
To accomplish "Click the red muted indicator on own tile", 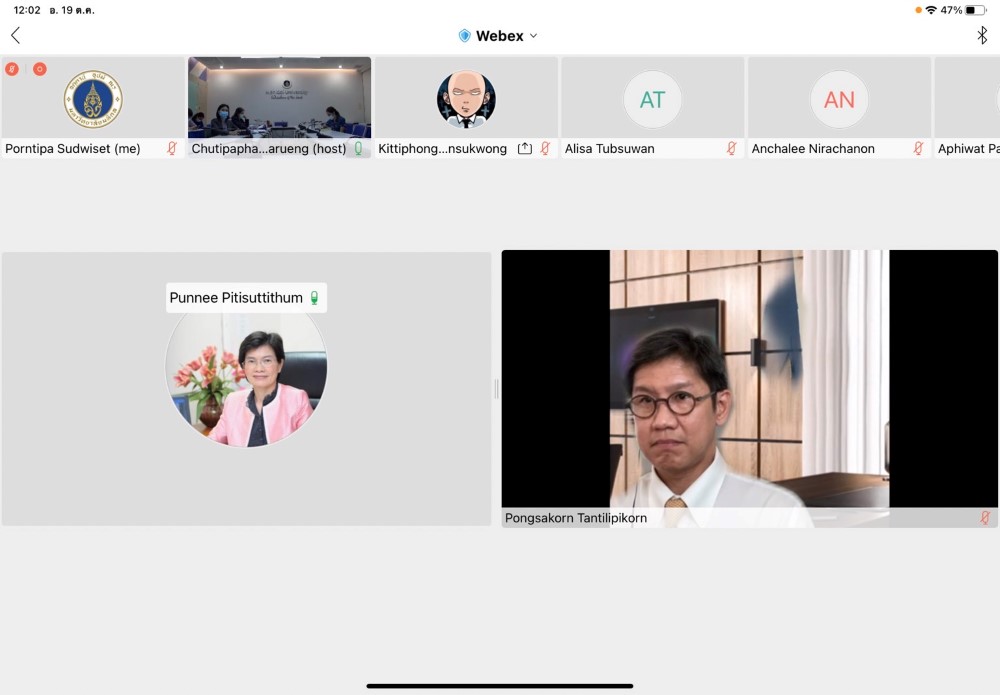I will pyautogui.click(x=12, y=69).
